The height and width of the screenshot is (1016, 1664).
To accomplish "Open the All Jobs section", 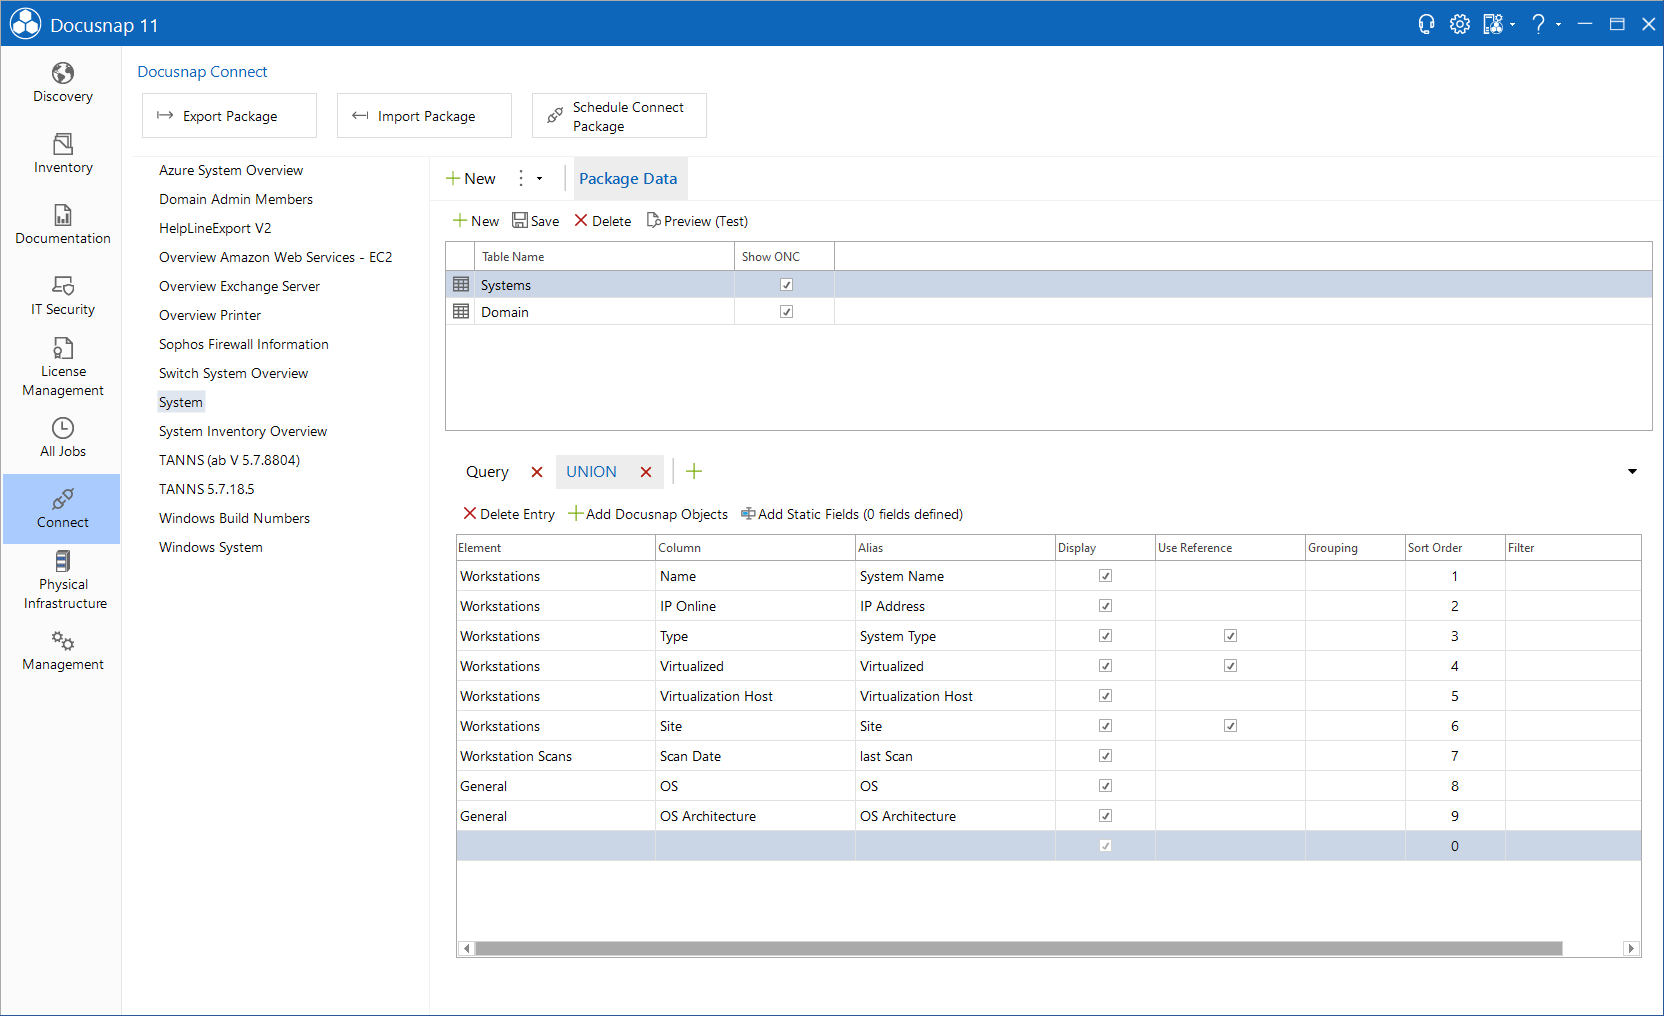I will [x=62, y=438].
